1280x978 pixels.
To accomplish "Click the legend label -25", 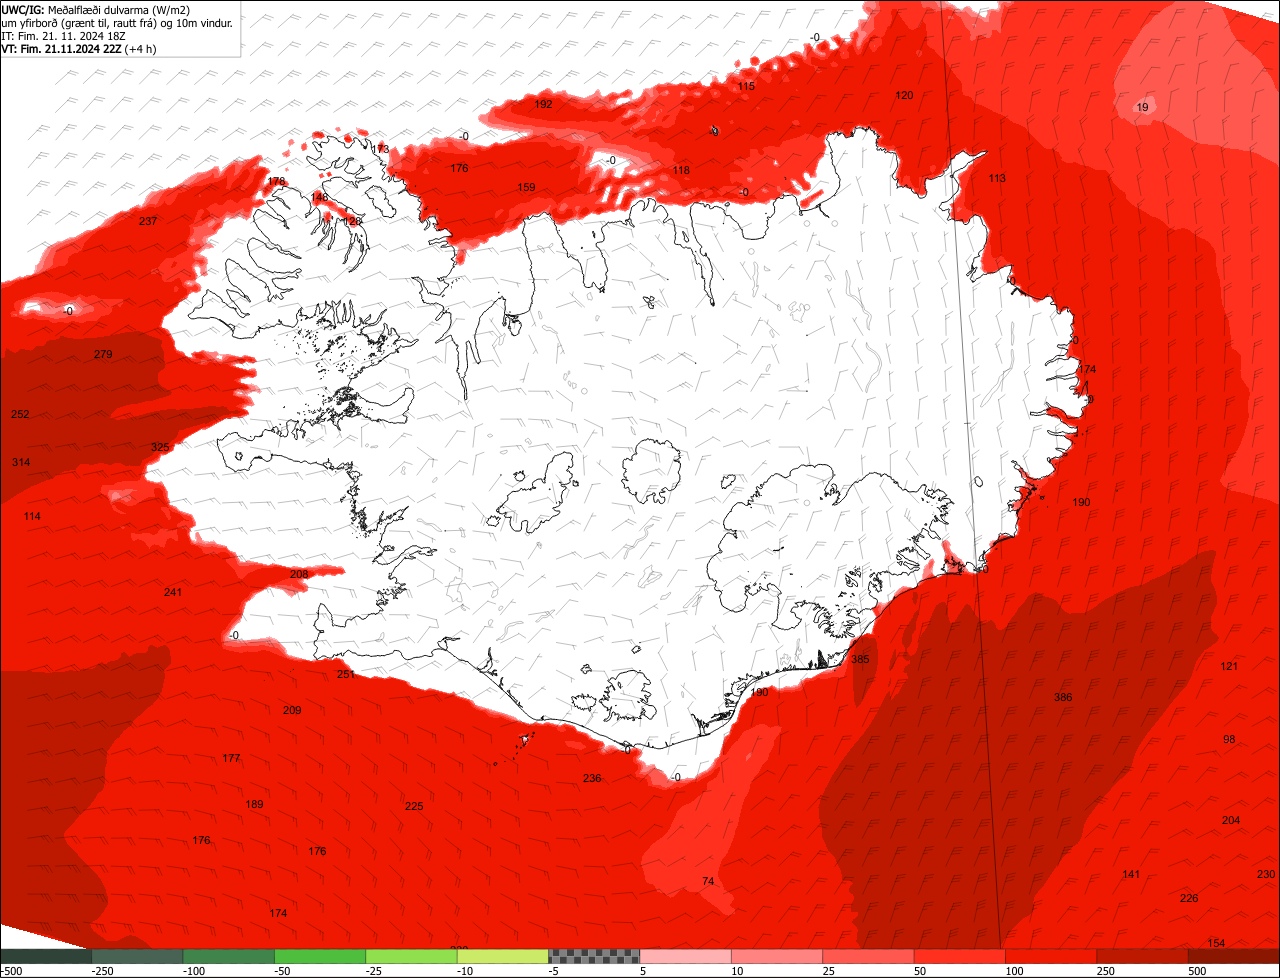I will 376,971.
